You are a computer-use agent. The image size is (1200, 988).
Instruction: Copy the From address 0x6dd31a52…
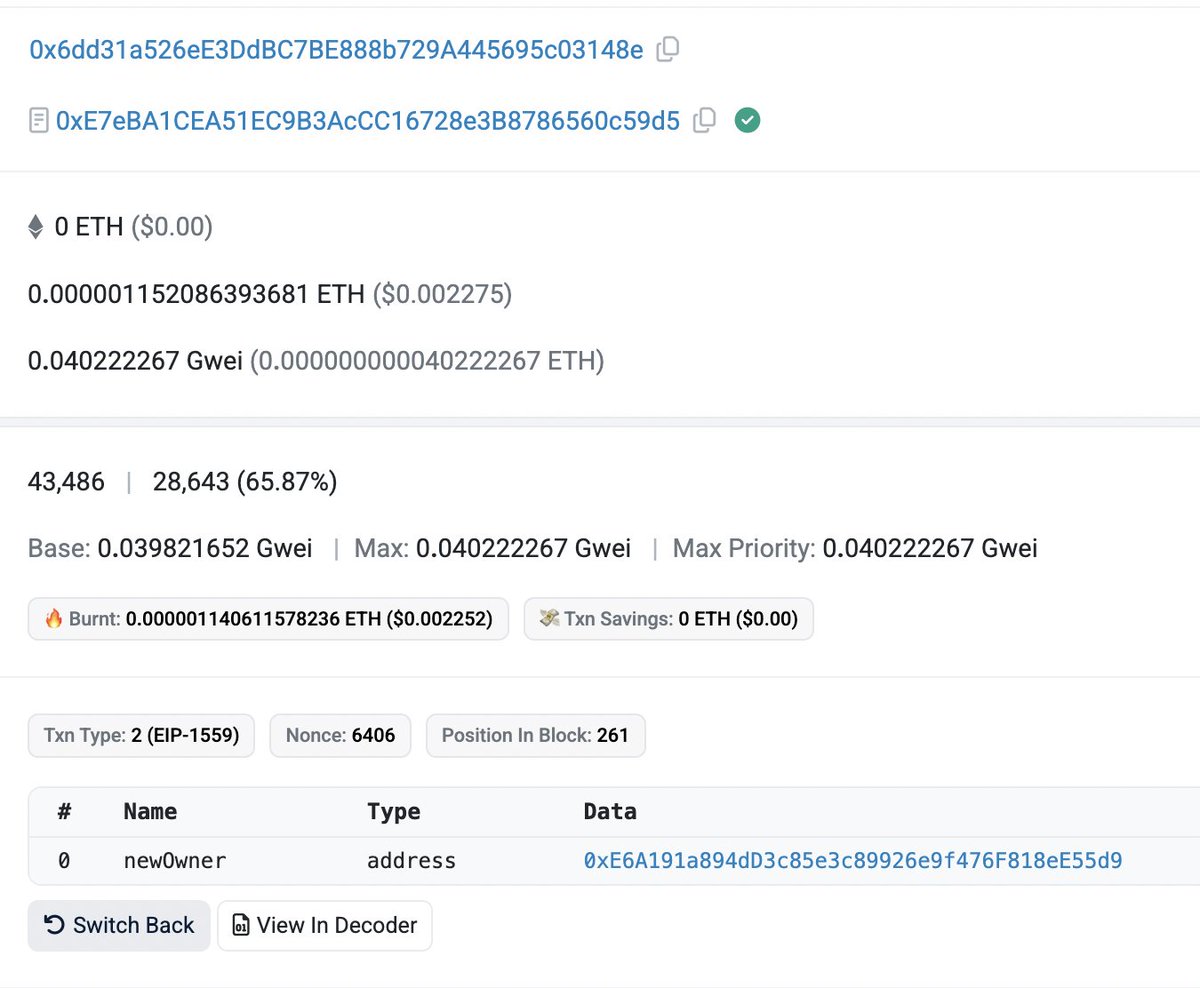tap(668, 49)
